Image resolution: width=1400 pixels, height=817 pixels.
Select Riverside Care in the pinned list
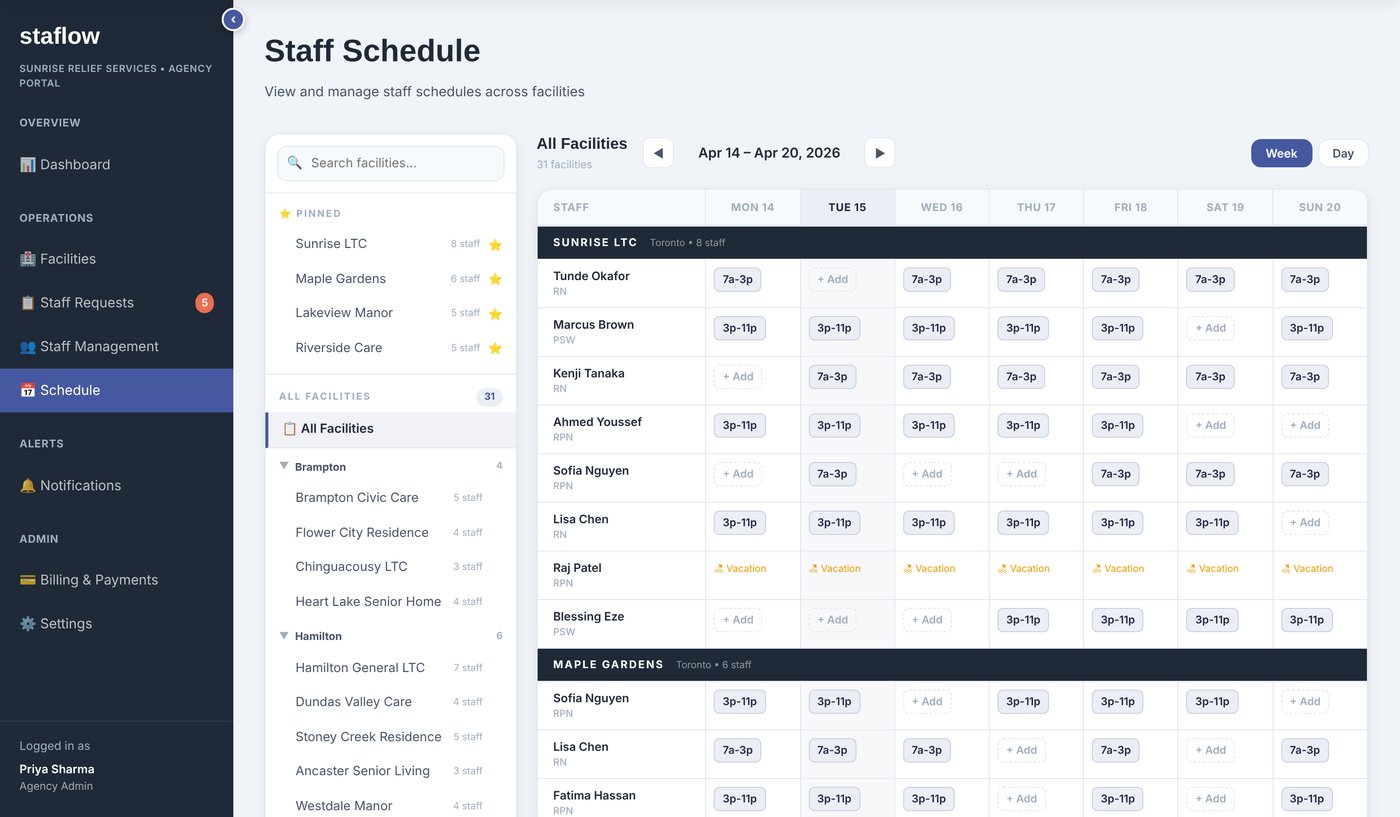pyautogui.click(x=391, y=348)
